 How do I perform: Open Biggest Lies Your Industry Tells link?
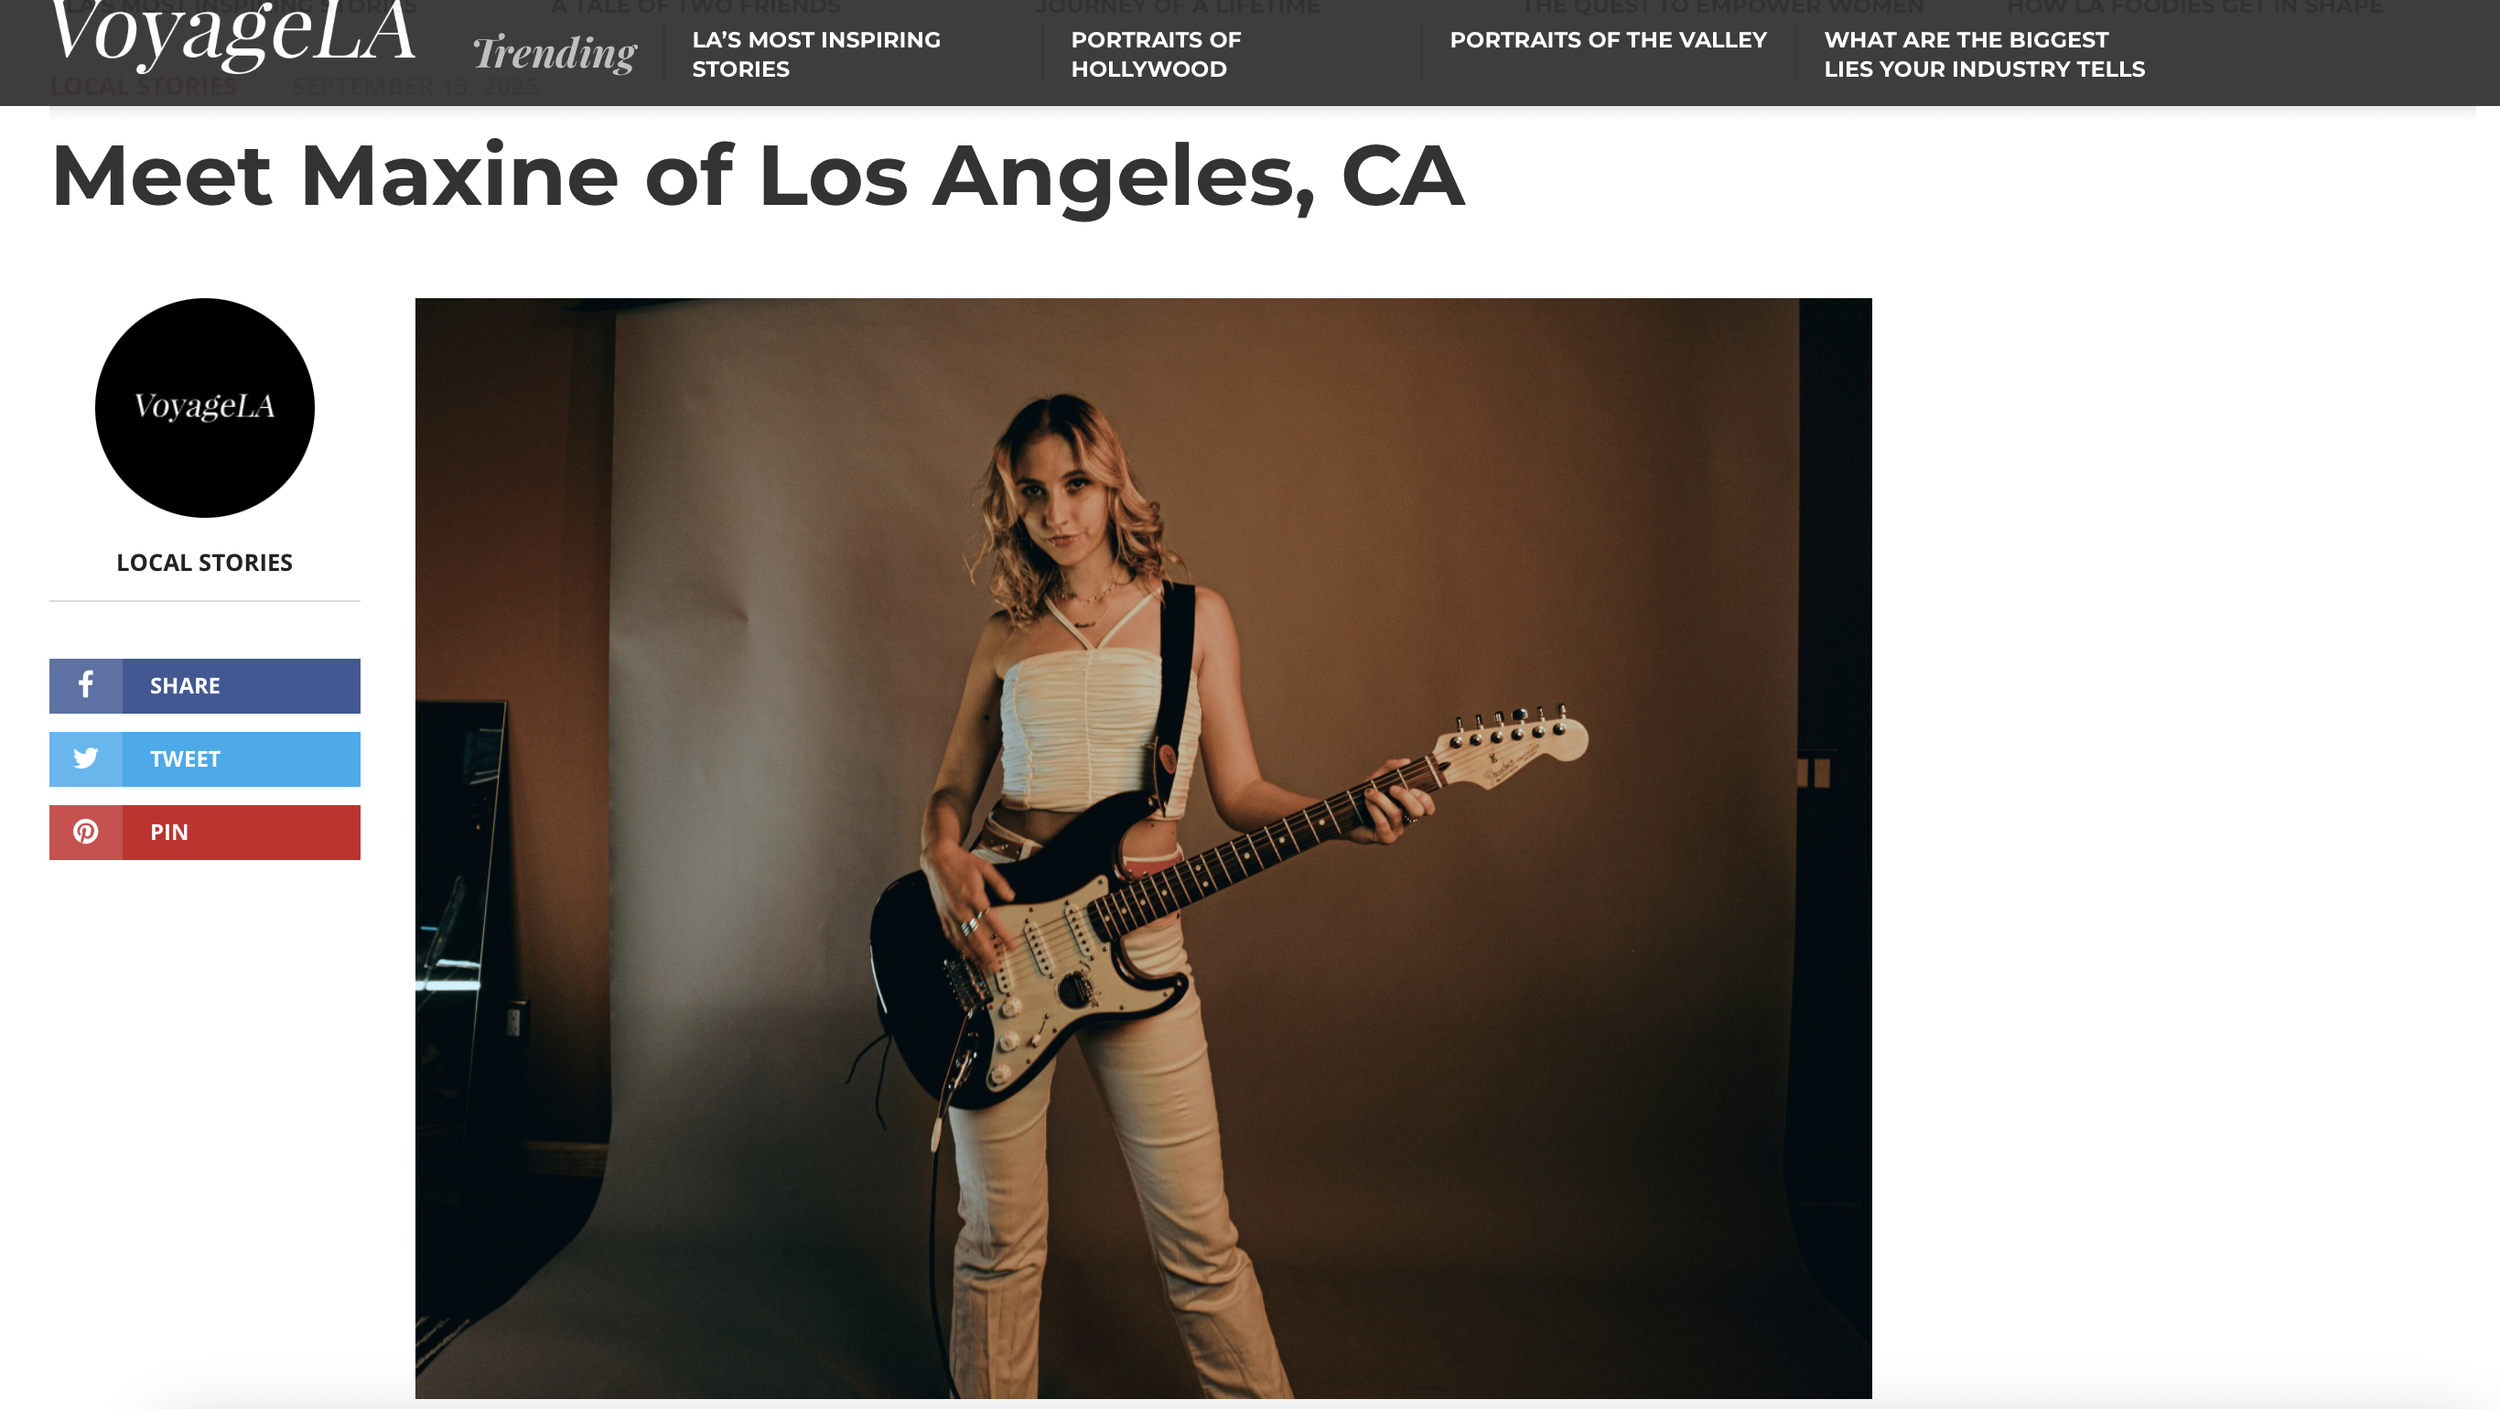[x=1984, y=54]
